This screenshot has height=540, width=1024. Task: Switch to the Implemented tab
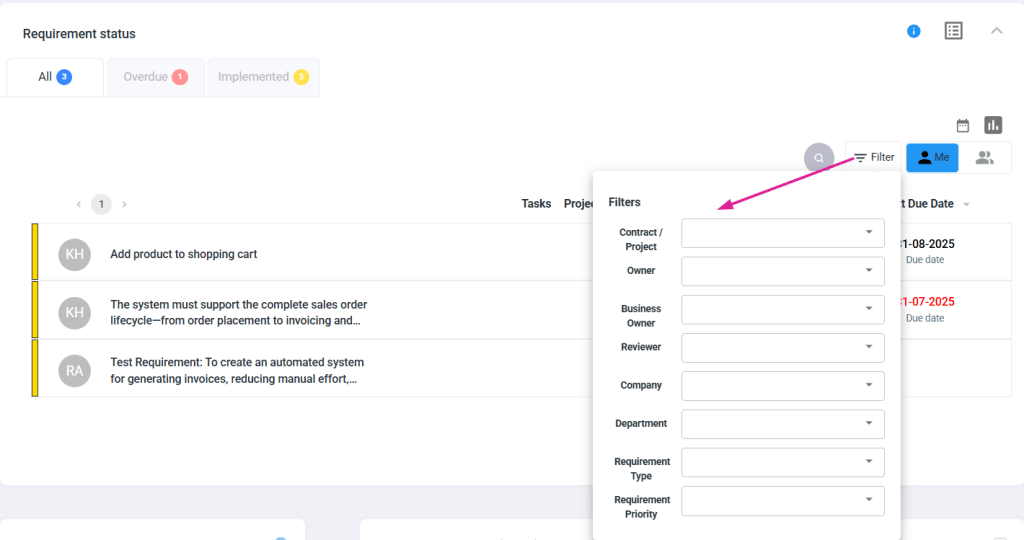(263, 77)
